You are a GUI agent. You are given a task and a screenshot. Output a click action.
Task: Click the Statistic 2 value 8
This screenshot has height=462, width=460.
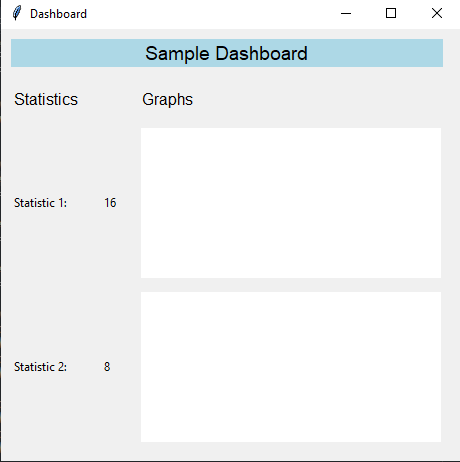click(x=107, y=367)
